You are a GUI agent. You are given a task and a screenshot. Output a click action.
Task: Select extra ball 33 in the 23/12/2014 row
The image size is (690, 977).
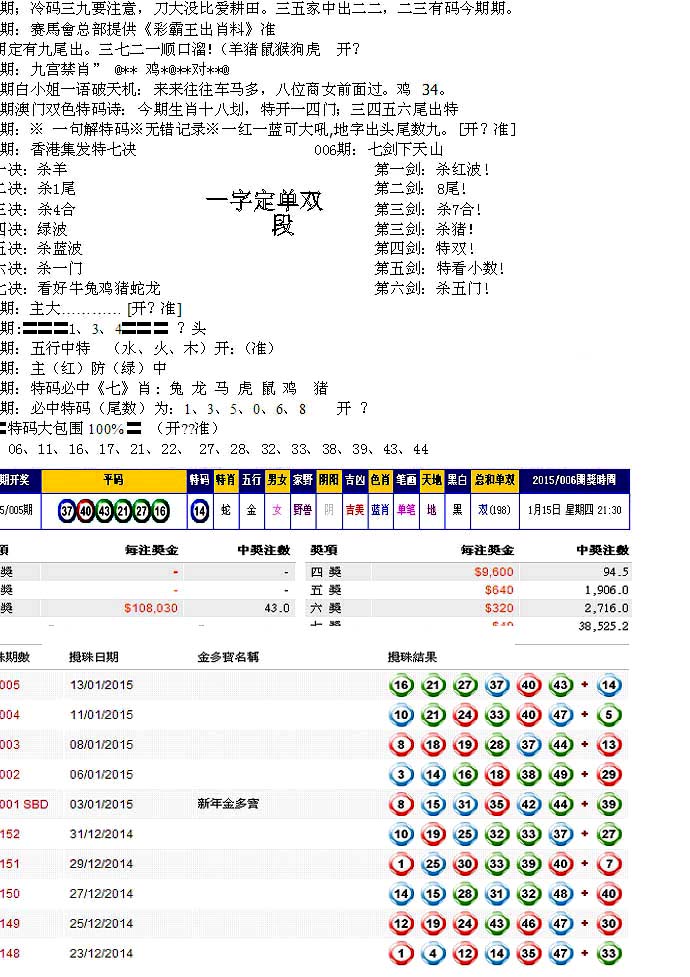coord(608,953)
